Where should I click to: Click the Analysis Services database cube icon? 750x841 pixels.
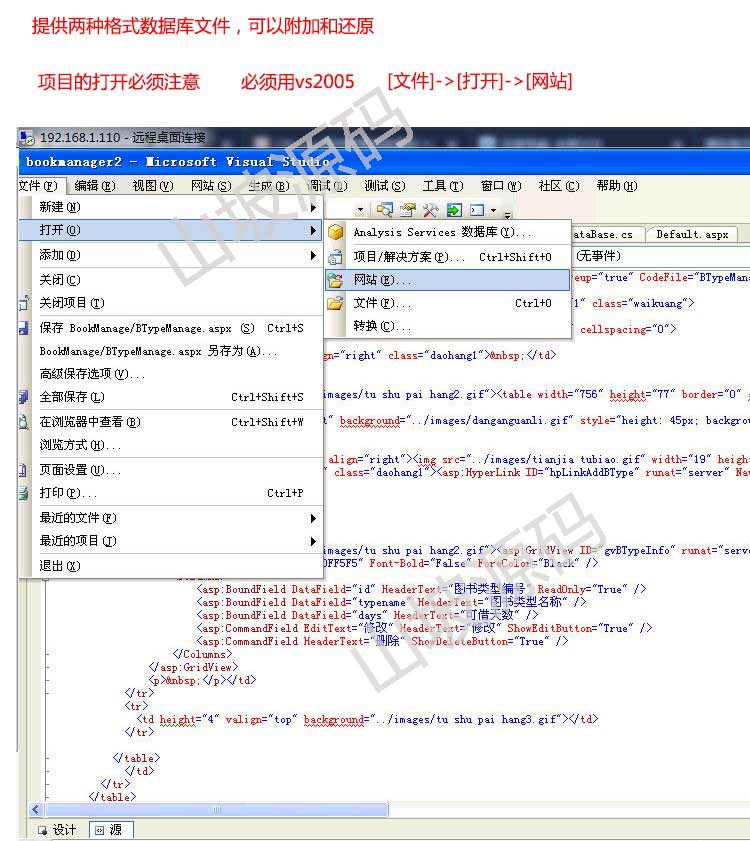pos(336,232)
